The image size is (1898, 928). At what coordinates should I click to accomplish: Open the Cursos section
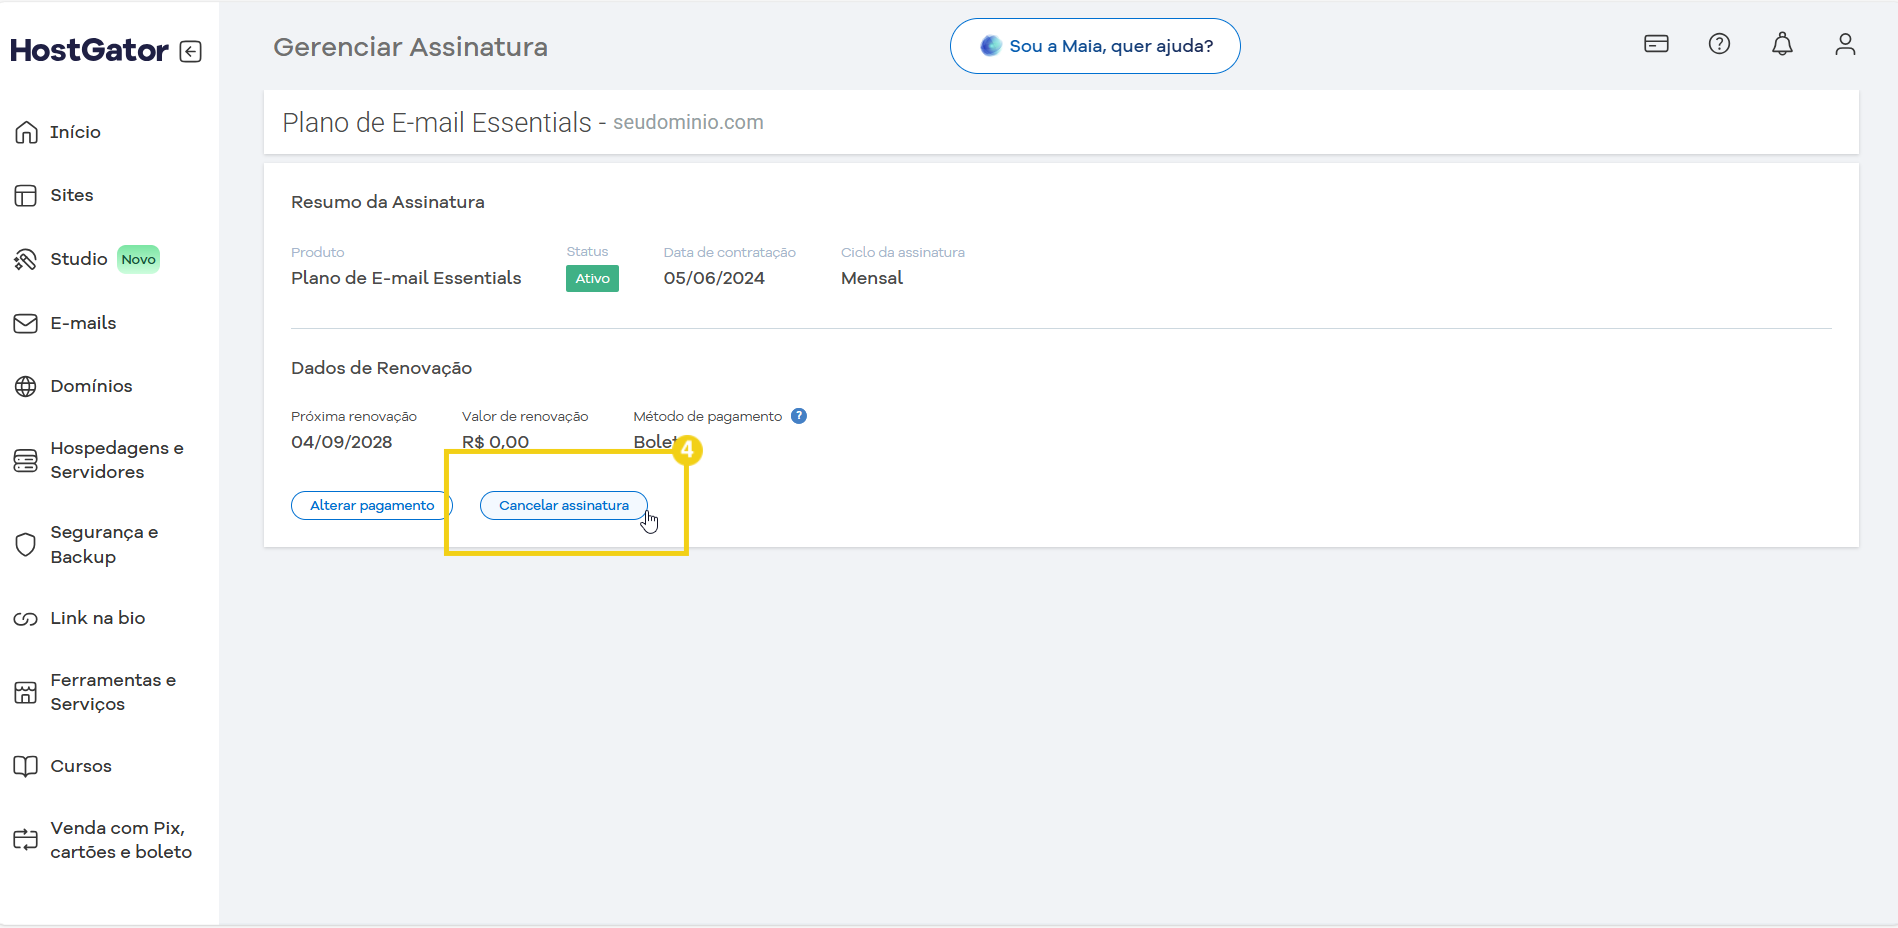click(81, 766)
